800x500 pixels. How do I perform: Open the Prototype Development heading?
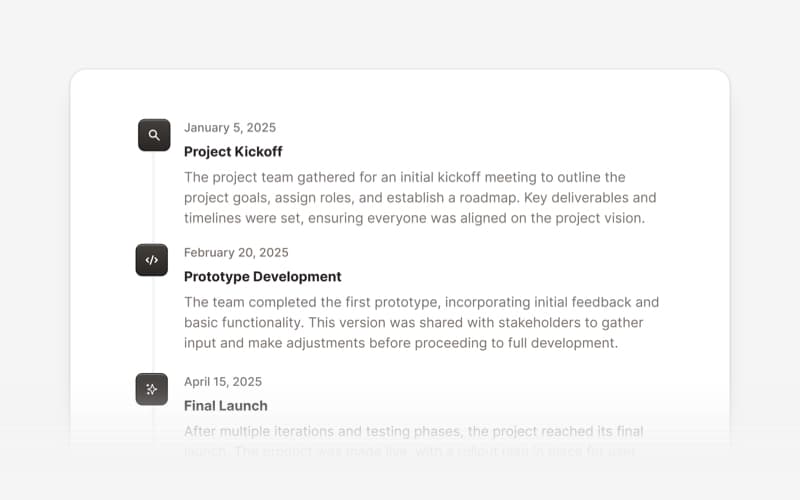[263, 277]
